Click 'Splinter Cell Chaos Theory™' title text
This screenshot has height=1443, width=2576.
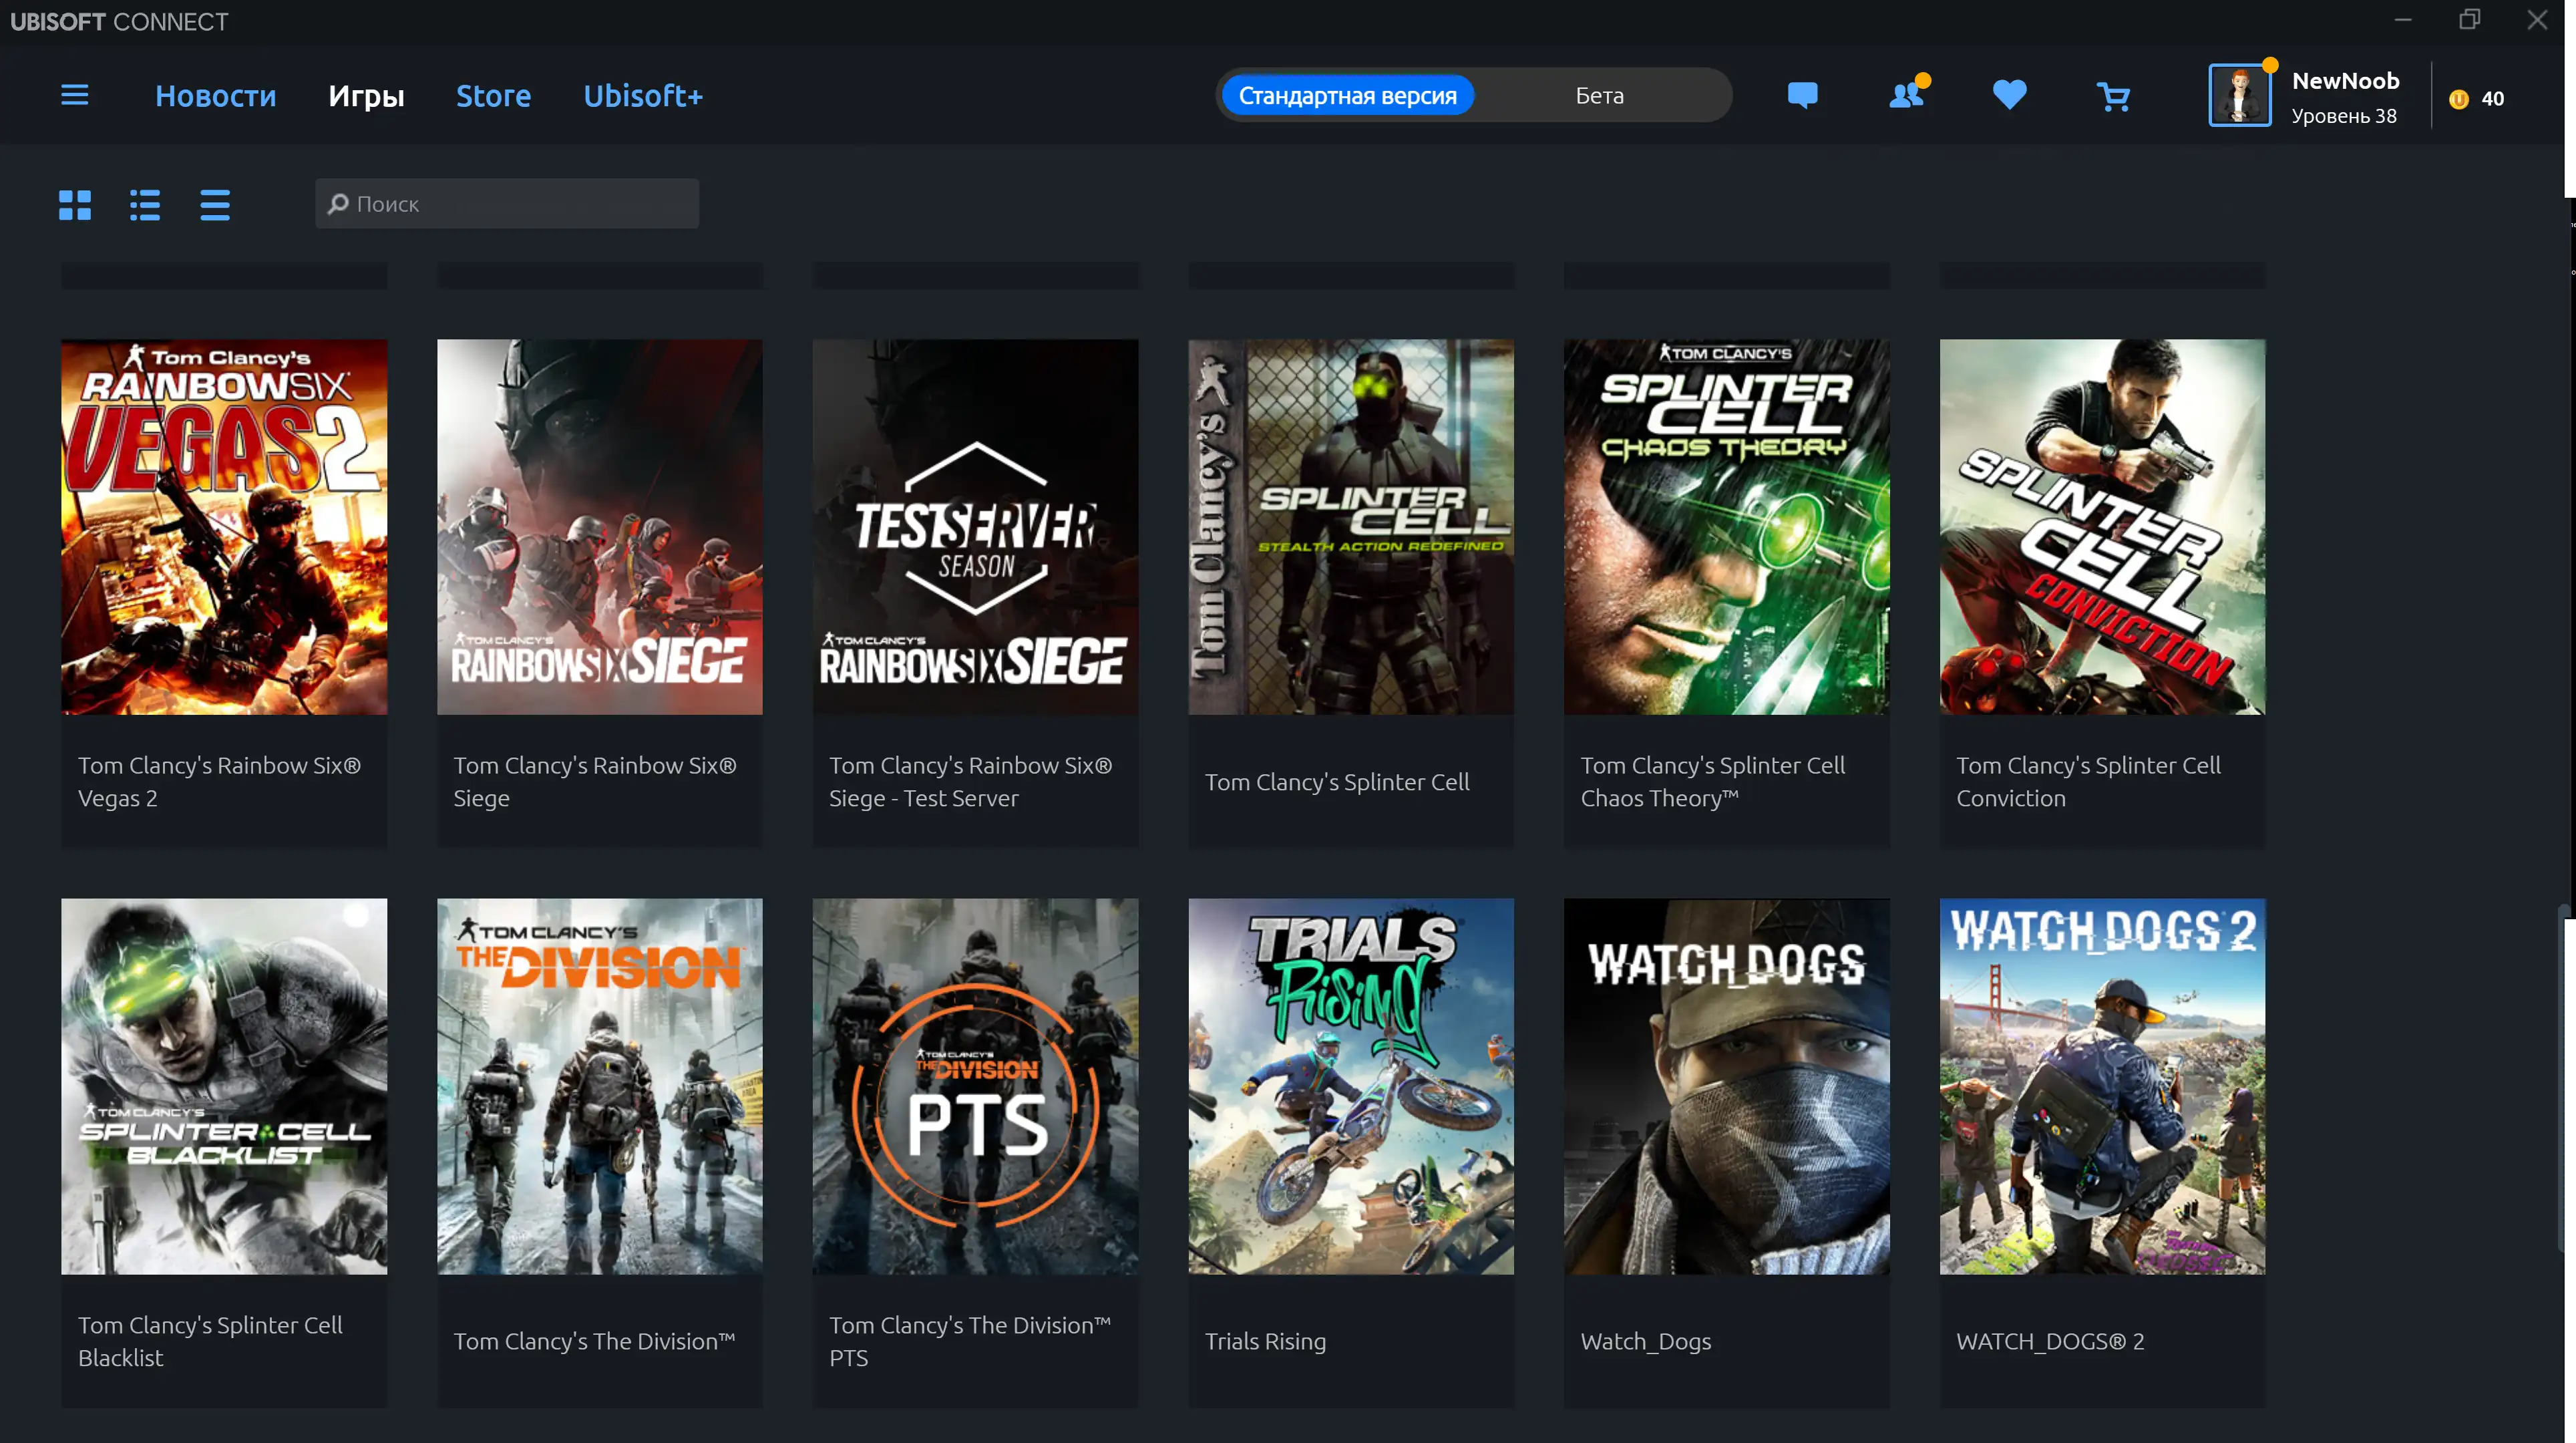point(1713,782)
